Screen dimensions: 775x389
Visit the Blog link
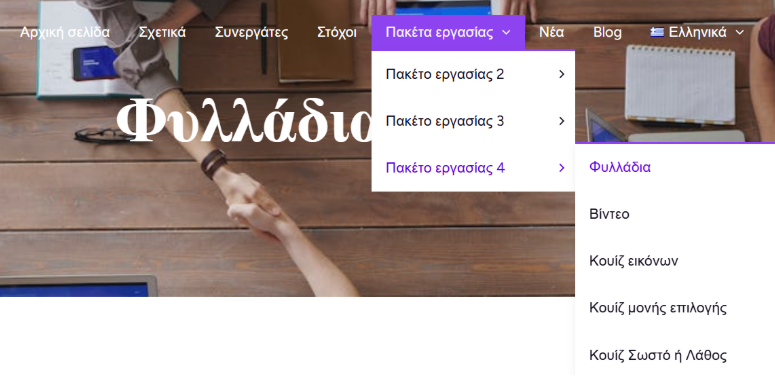[607, 32]
